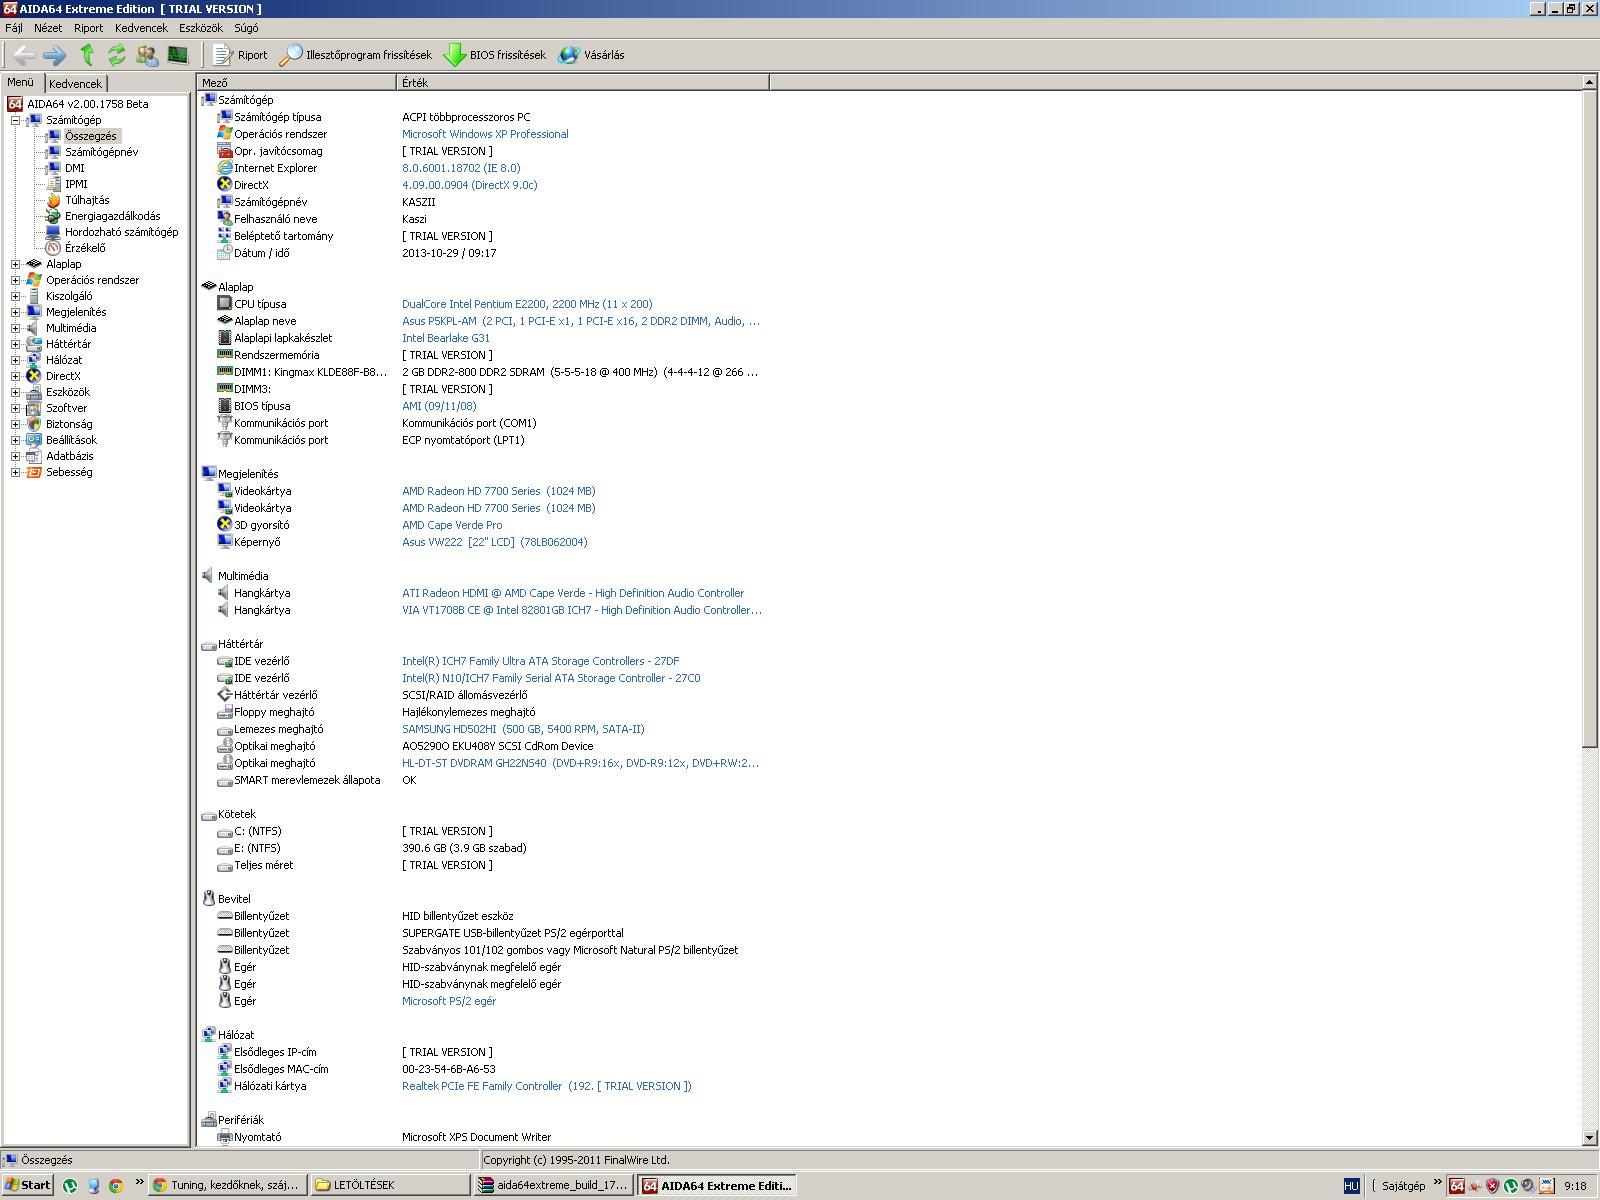Open the Súgó menu
Screen dimensions: 1600x1200
(x=246, y=28)
